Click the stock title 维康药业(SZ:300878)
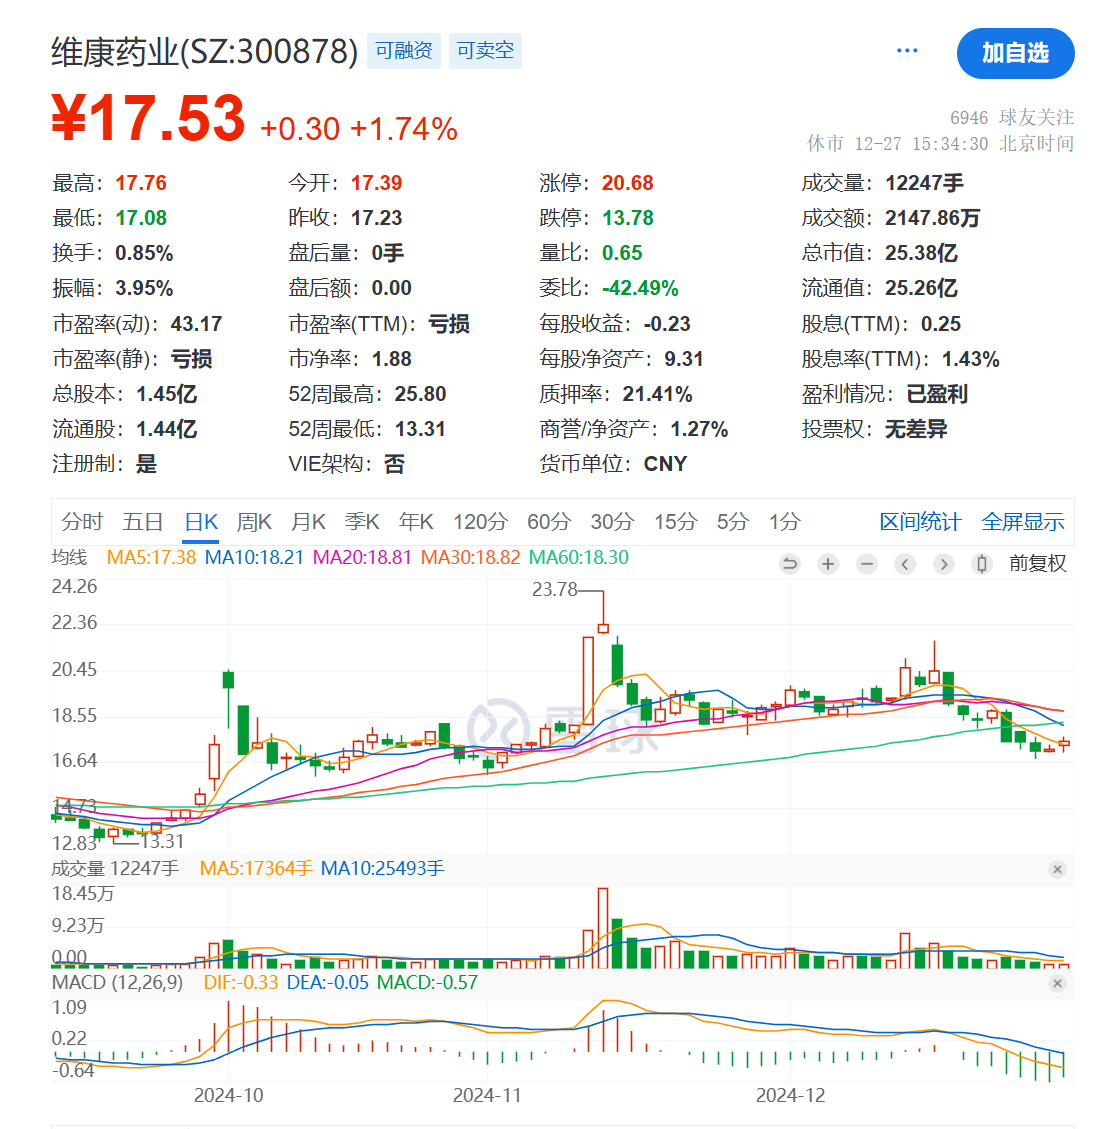The image size is (1093, 1129). click(204, 52)
